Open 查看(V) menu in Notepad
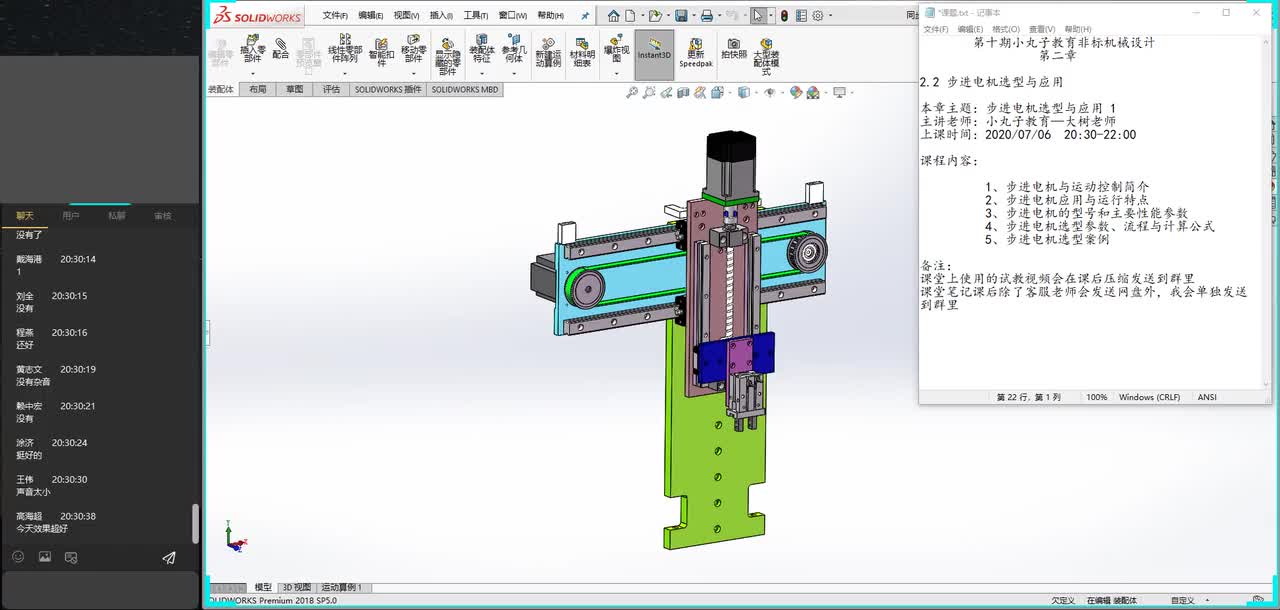Image resolution: width=1280 pixels, height=610 pixels. tap(1043, 30)
